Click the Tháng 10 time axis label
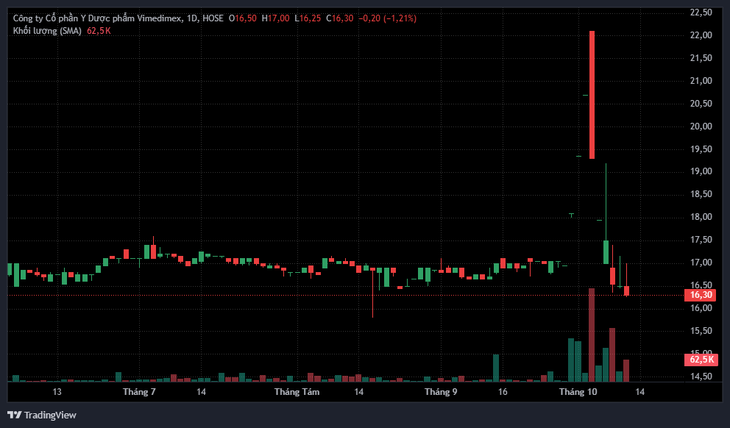This screenshot has width=730, height=428. click(578, 392)
